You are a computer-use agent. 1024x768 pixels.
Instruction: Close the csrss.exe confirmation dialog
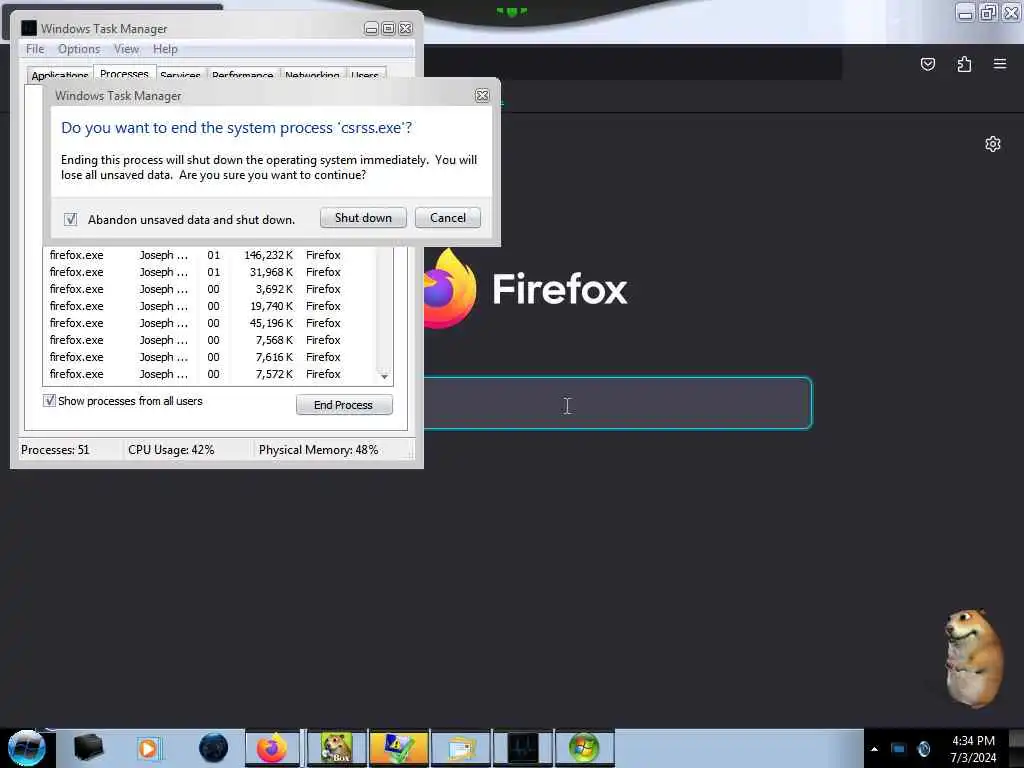(x=482, y=95)
